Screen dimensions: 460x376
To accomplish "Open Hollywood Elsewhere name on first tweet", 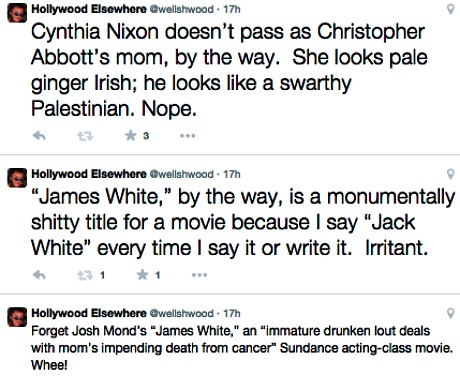I will (x=89, y=9).
